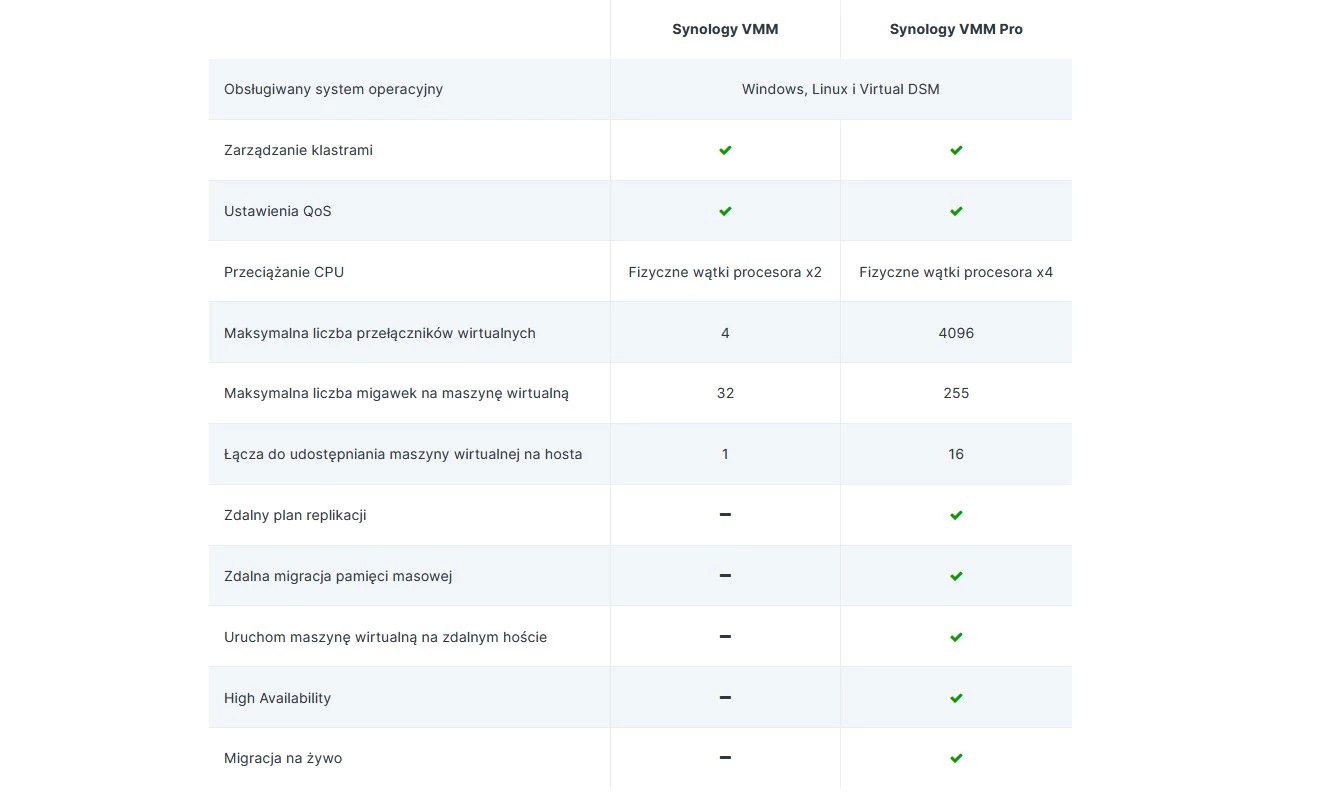Click VMM Pro checkmark in Zarządzanie klastrami row
Screen dimensions: 1342x811
pyautogui.click(x=956, y=150)
